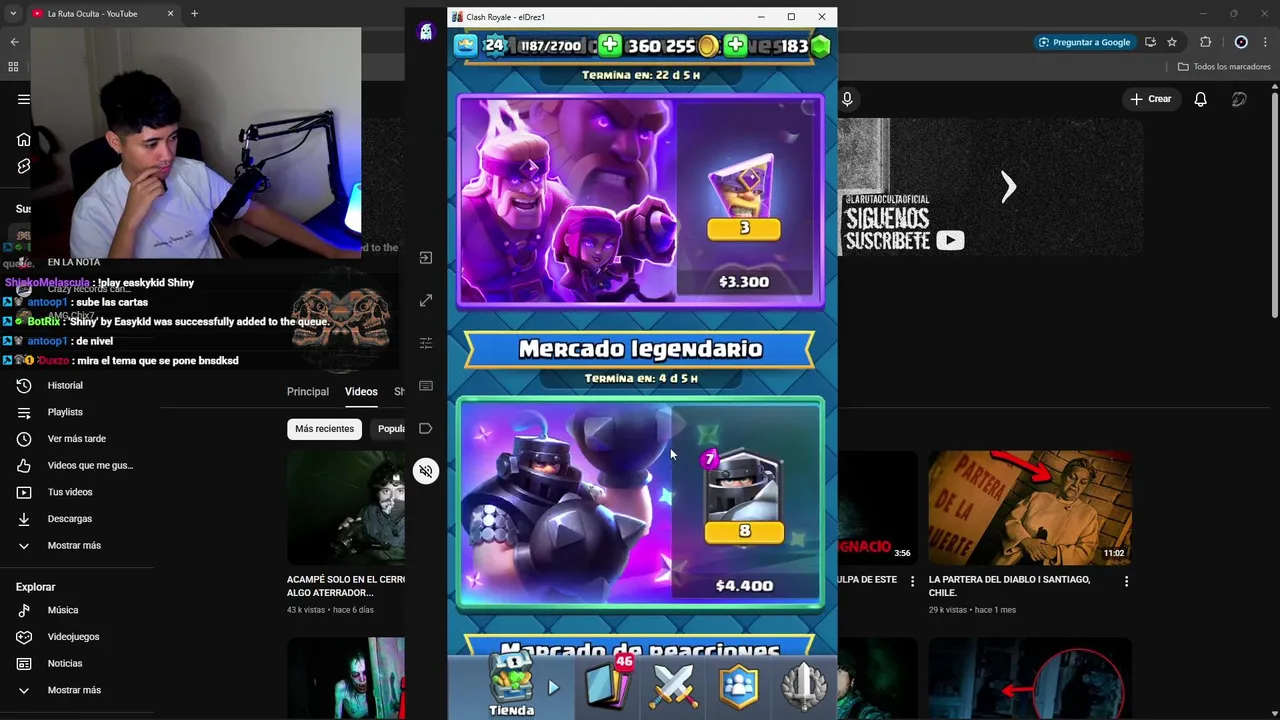Screen dimensions: 1280x720
Task: Click the exit icon in emulator sidebar
Action: coord(426,258)
